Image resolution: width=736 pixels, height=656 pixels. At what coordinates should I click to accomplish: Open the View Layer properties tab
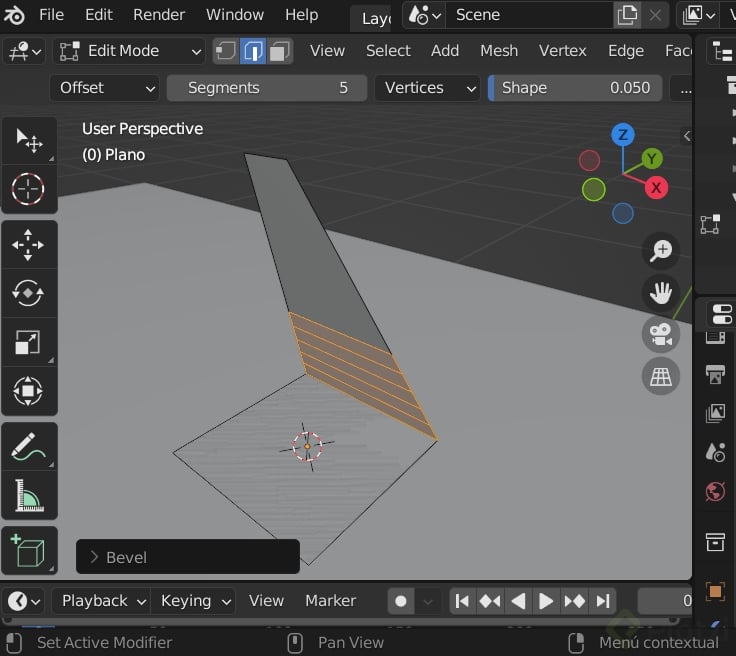[x=715, y=413]
